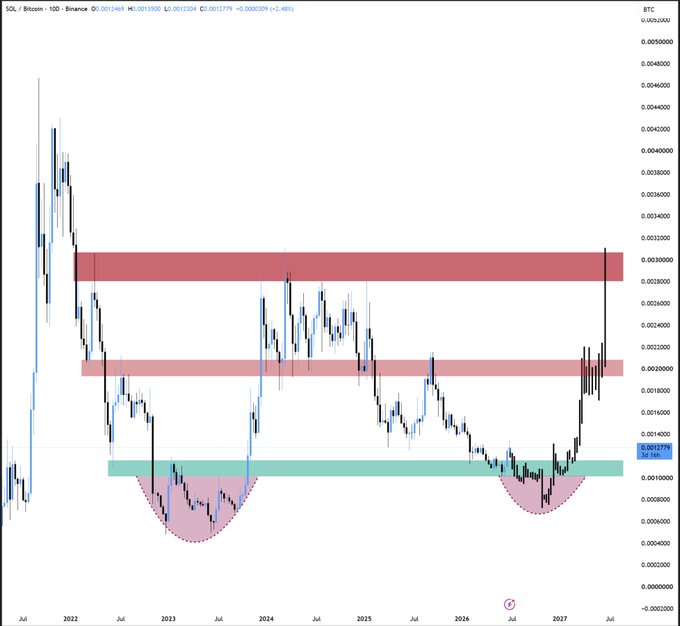Viewport: 680px width, 626px height.
Task: Click the 2023 label on the time axis
Action: 168,619
